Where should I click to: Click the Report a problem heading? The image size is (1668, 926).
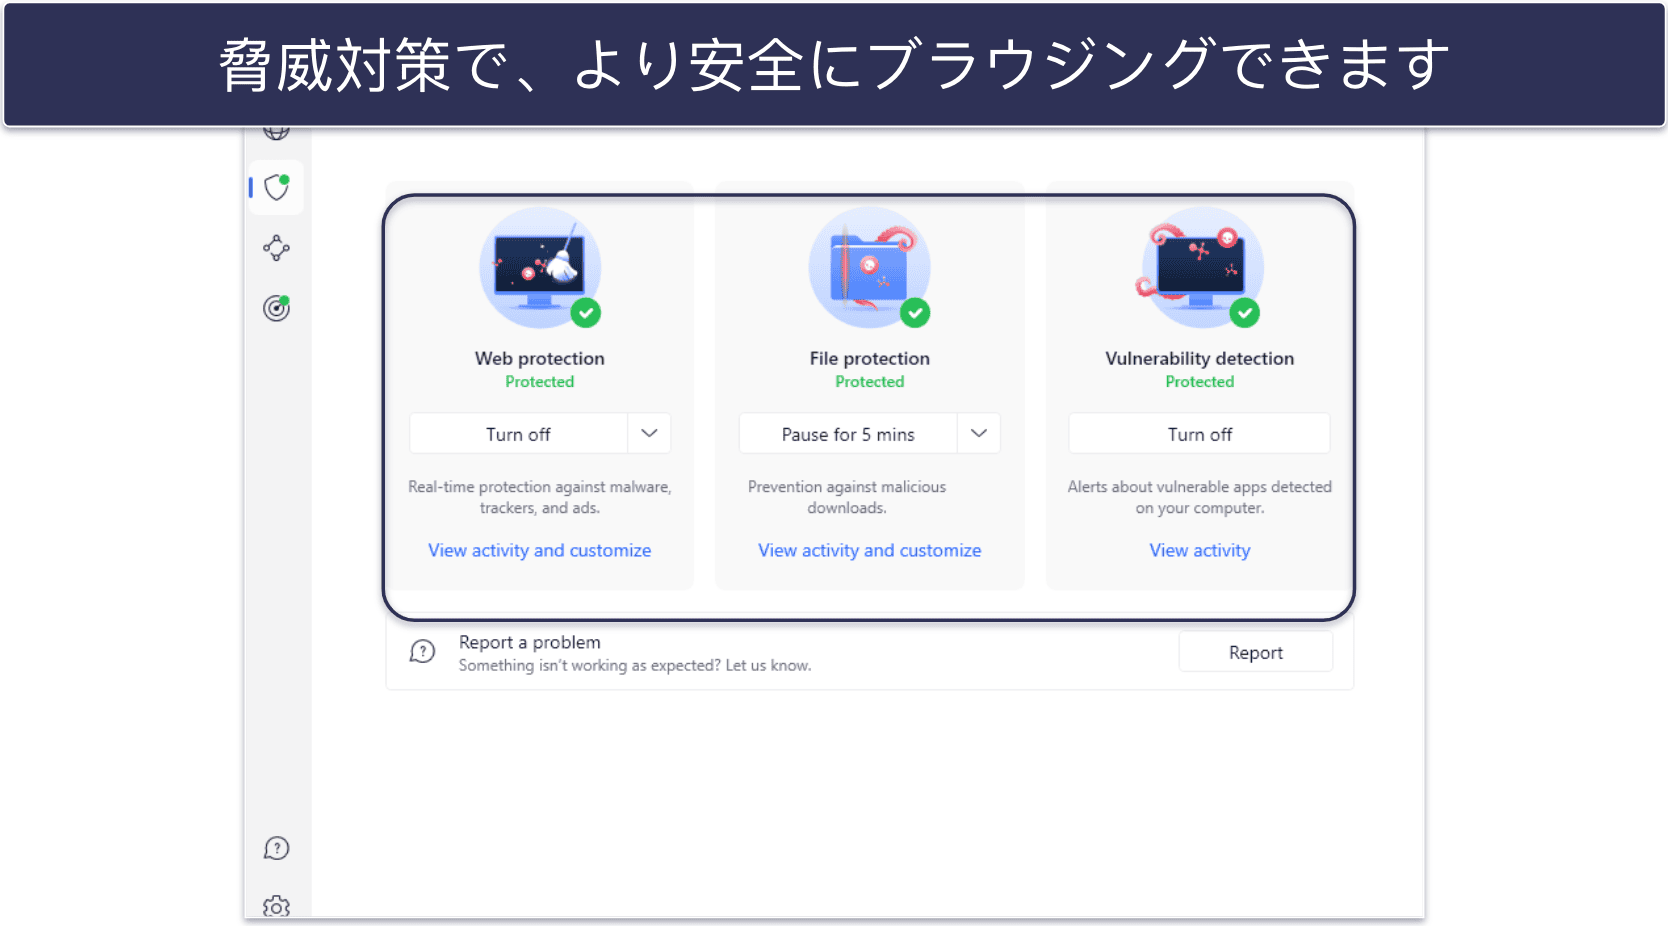click(x=530, y=642)
